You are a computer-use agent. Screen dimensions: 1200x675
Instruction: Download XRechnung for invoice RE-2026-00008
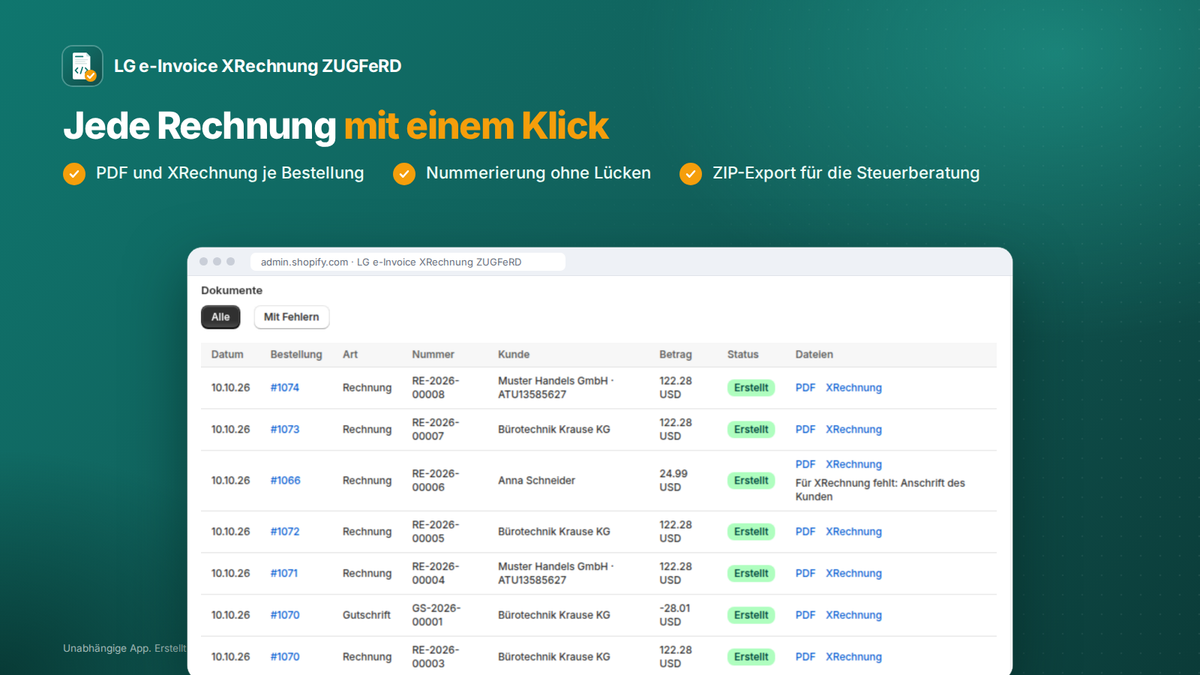pos(854,388)
